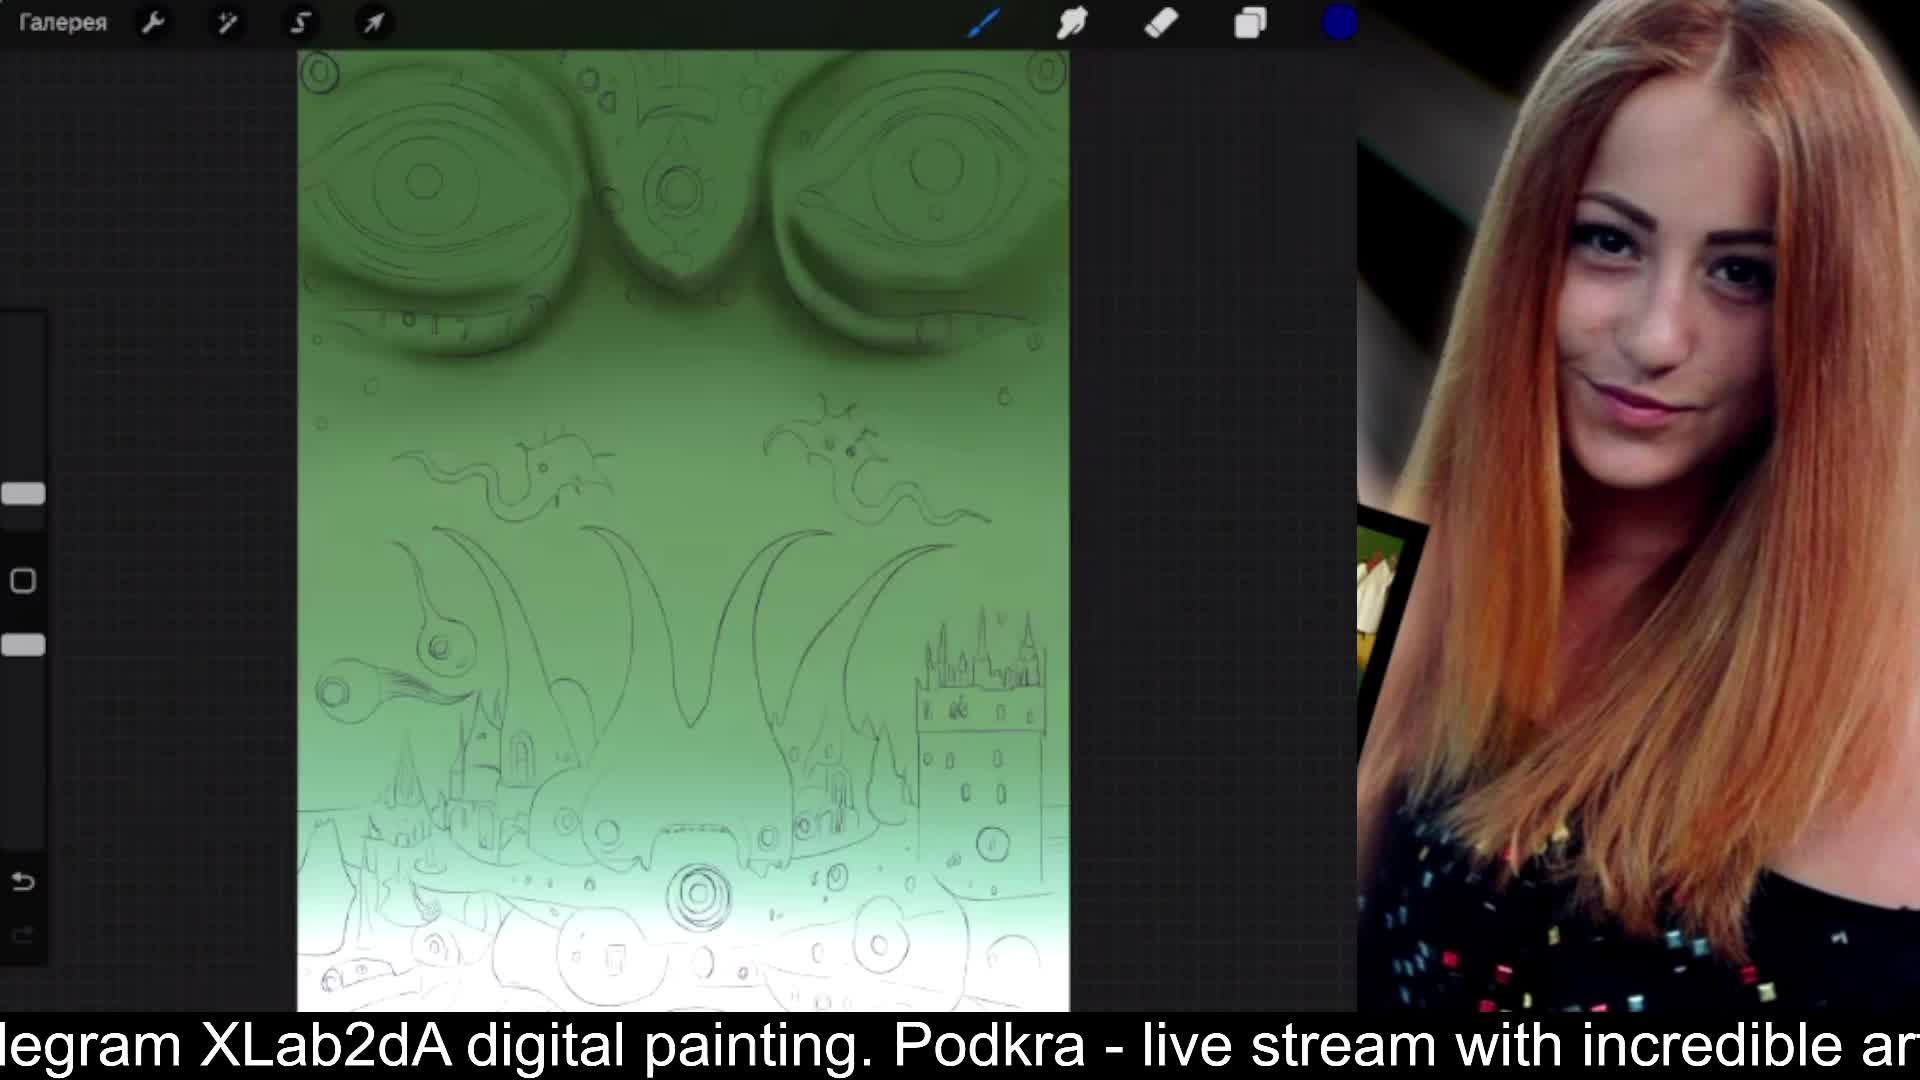Tap the square Modify button on sidebar
The height and width of the screenshot is (1080, 1920).
point(23,581)
